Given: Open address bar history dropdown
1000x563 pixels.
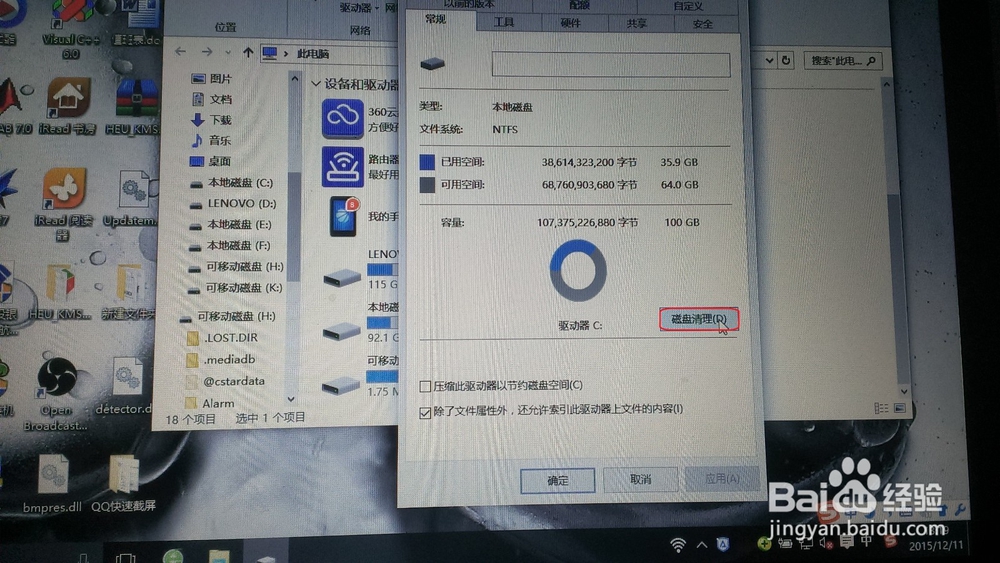Looking at the screenshot, I should [770, 61].
